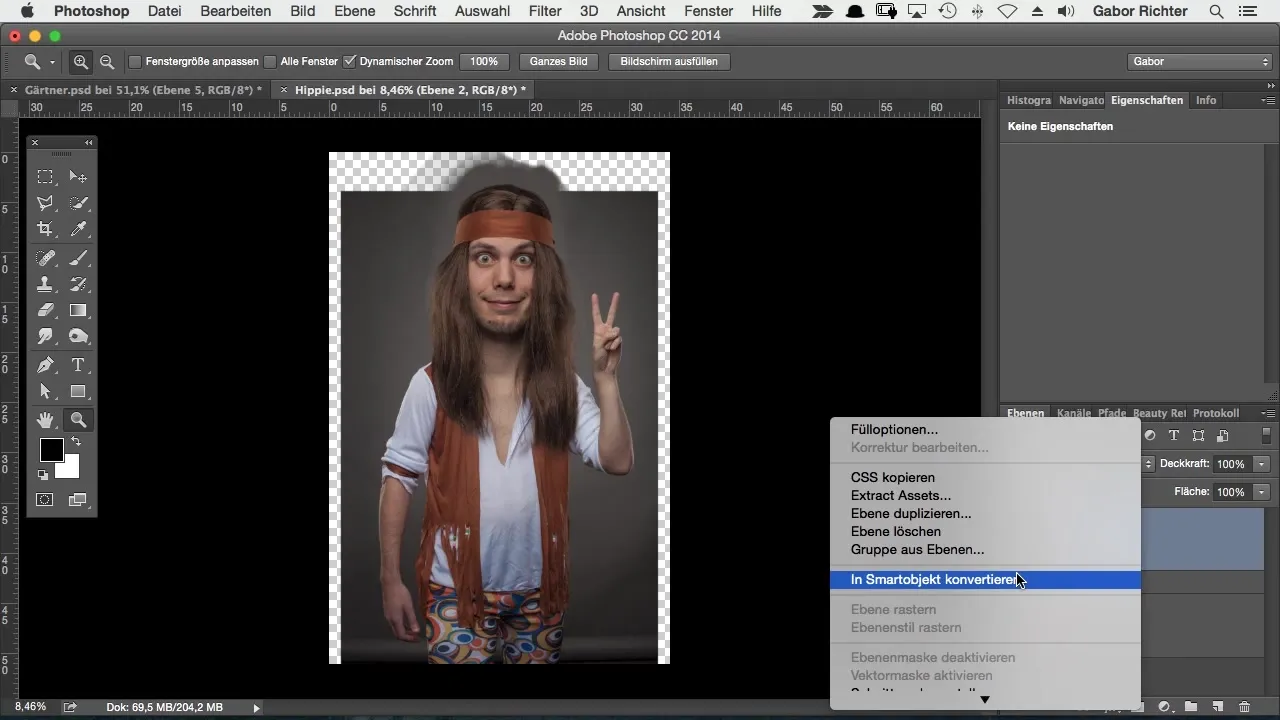Screen dimensions: 1280x720
Task: Select the Zoom tool in toolbox
Action: (x=78, y=420)
